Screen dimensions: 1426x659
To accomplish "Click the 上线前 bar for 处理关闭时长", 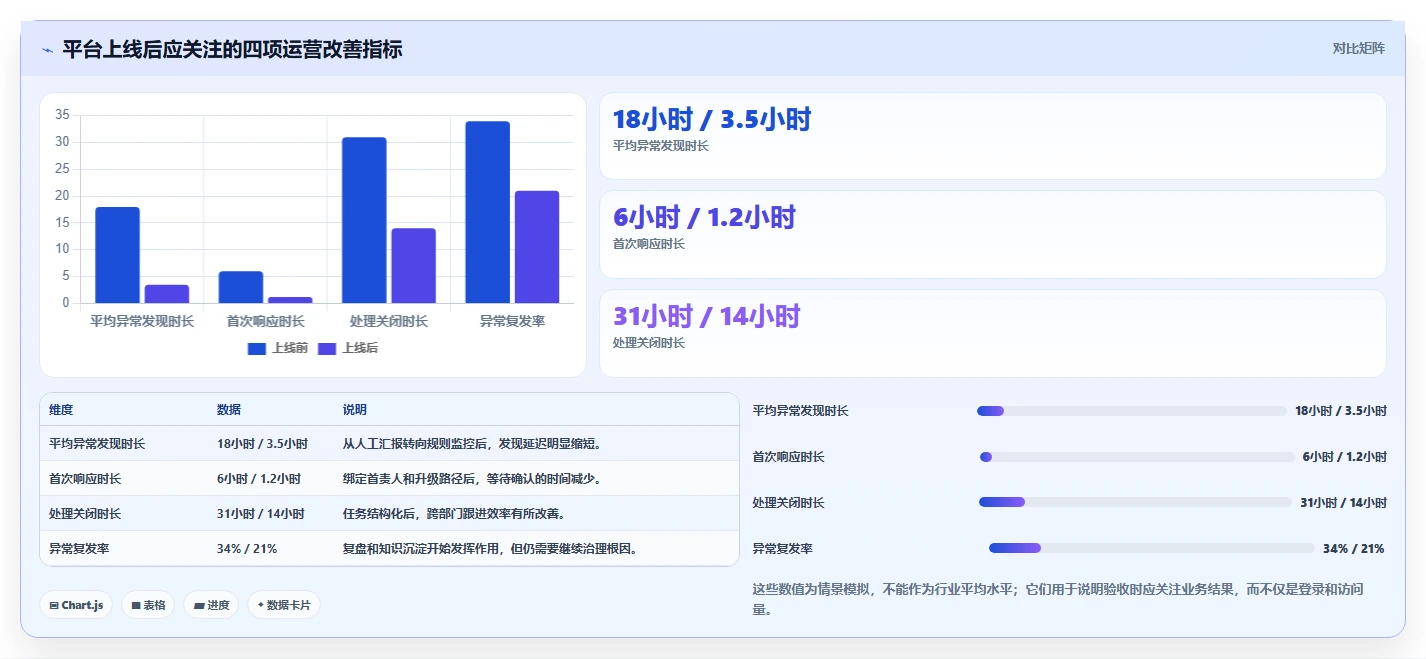I will 364,220.
